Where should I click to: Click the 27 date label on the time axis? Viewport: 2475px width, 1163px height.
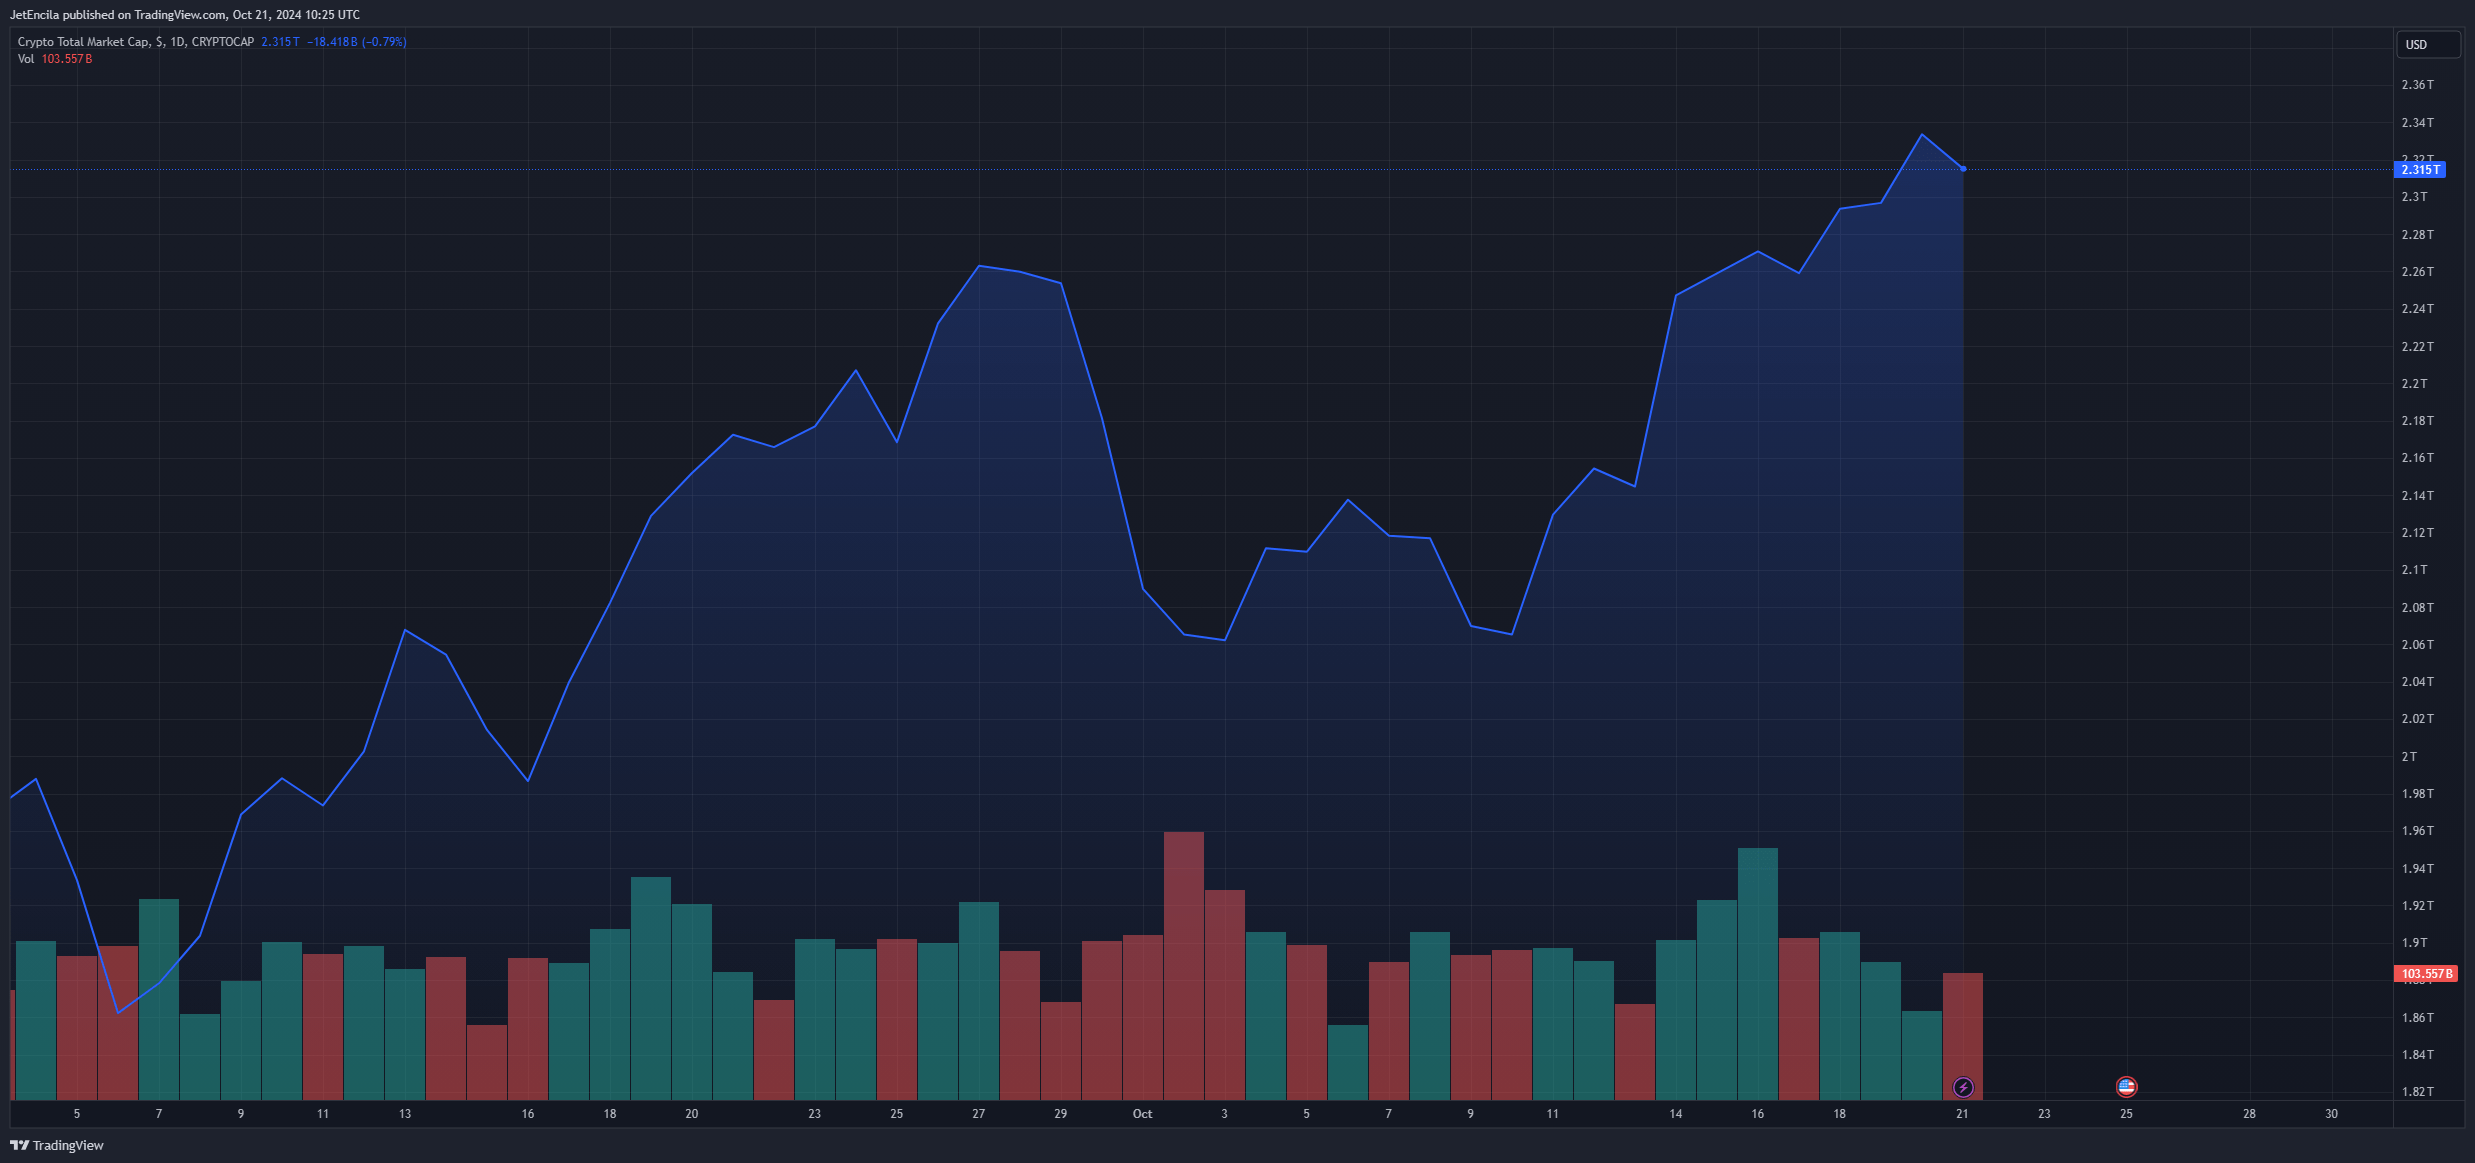coord(979,1114)
